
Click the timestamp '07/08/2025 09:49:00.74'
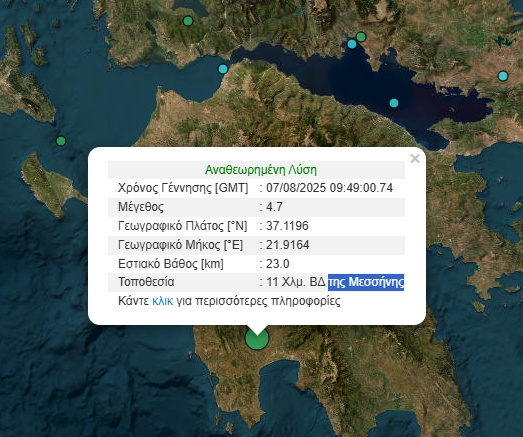329,188
